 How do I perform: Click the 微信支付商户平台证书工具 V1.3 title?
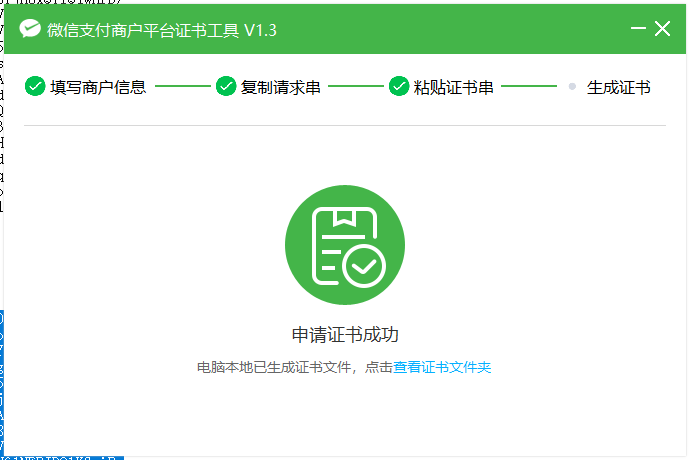point(161,30)
